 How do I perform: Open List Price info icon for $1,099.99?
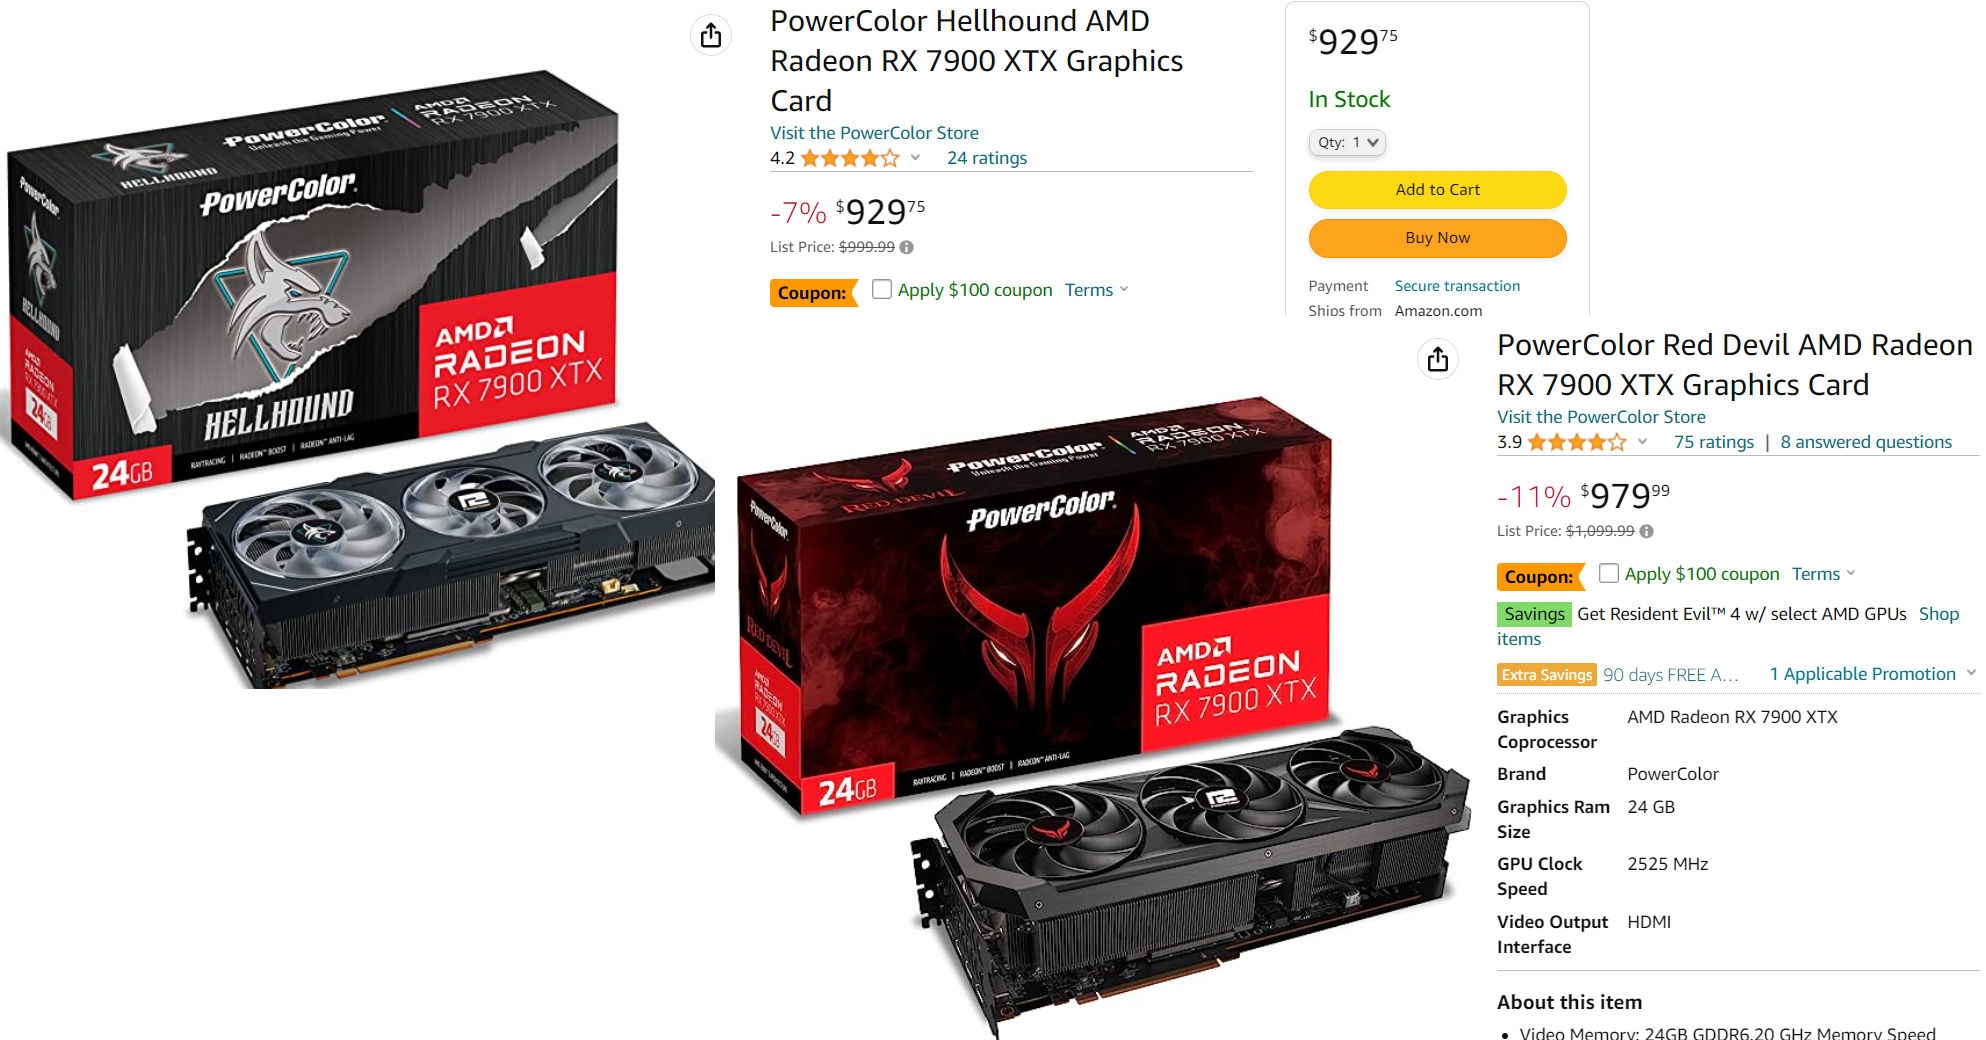(x=1646, y=531)
